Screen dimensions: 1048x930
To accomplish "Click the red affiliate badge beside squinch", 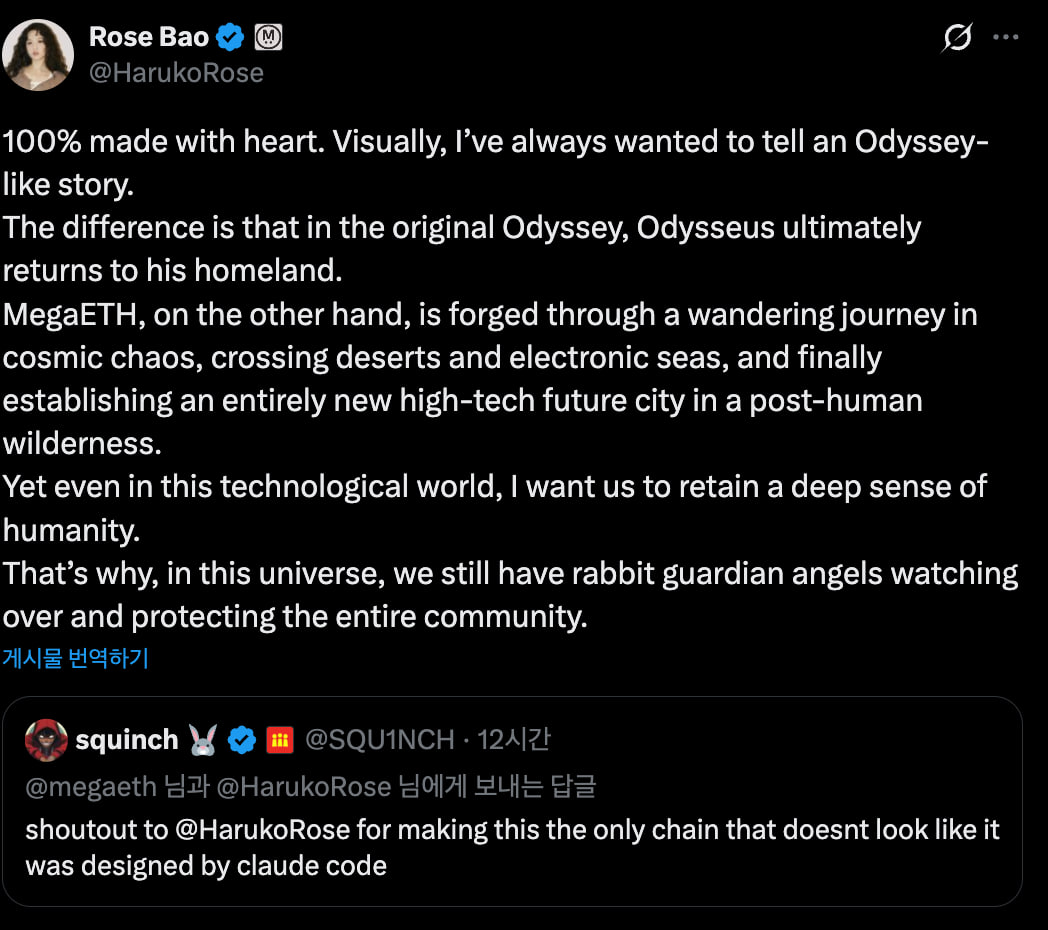I will (279, 740).
